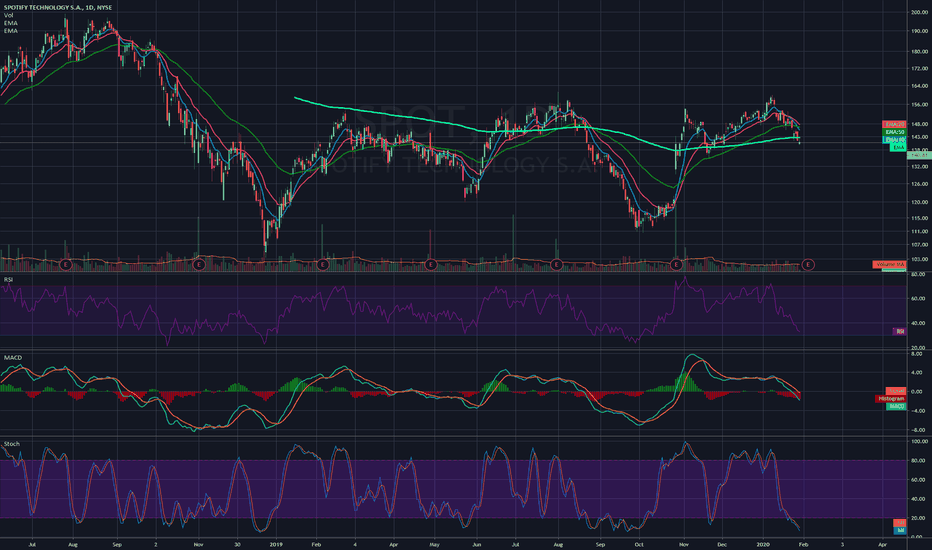The height and width of the screenshot is (550, 932).
Task: Click the red %D label in Stoch pane
Action: (x=900, y=523)
